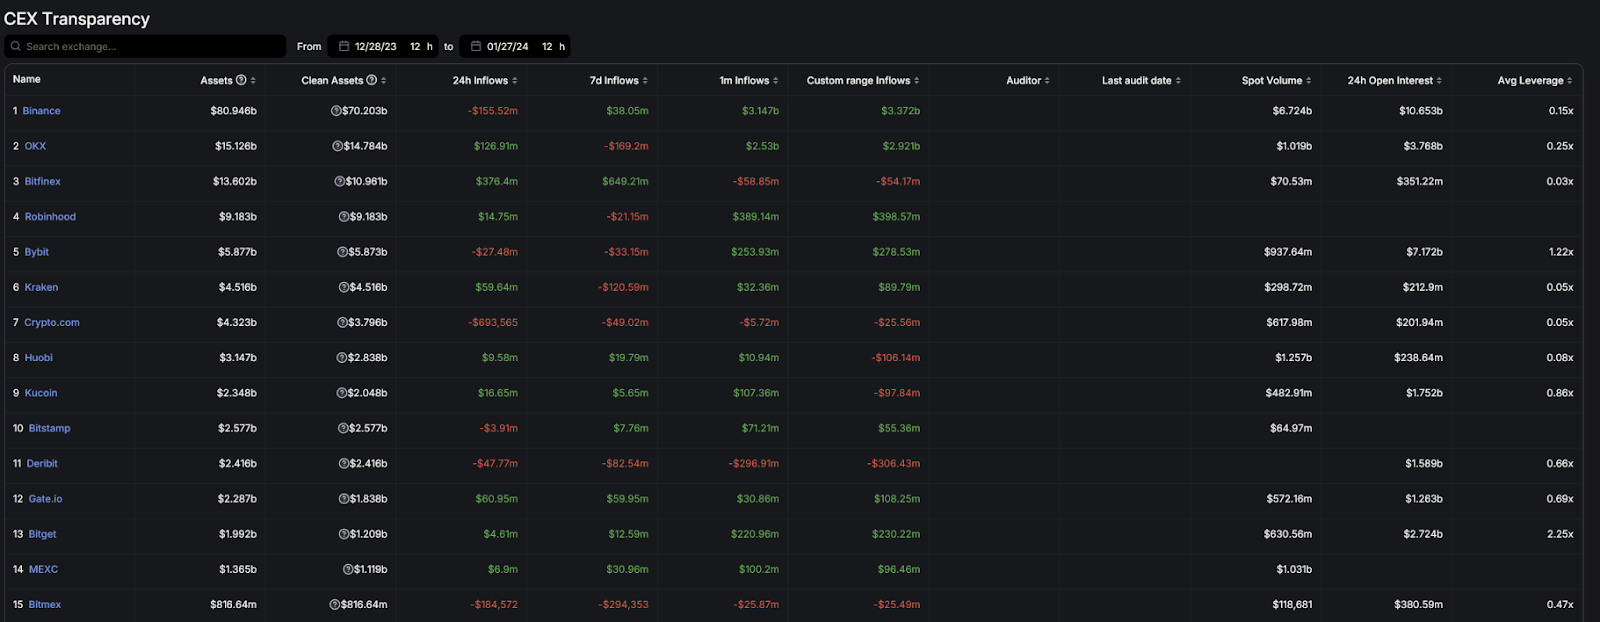1600x622 pixels.
Task: Open the Huobi exchange link
Action: [x=38, y=358]
